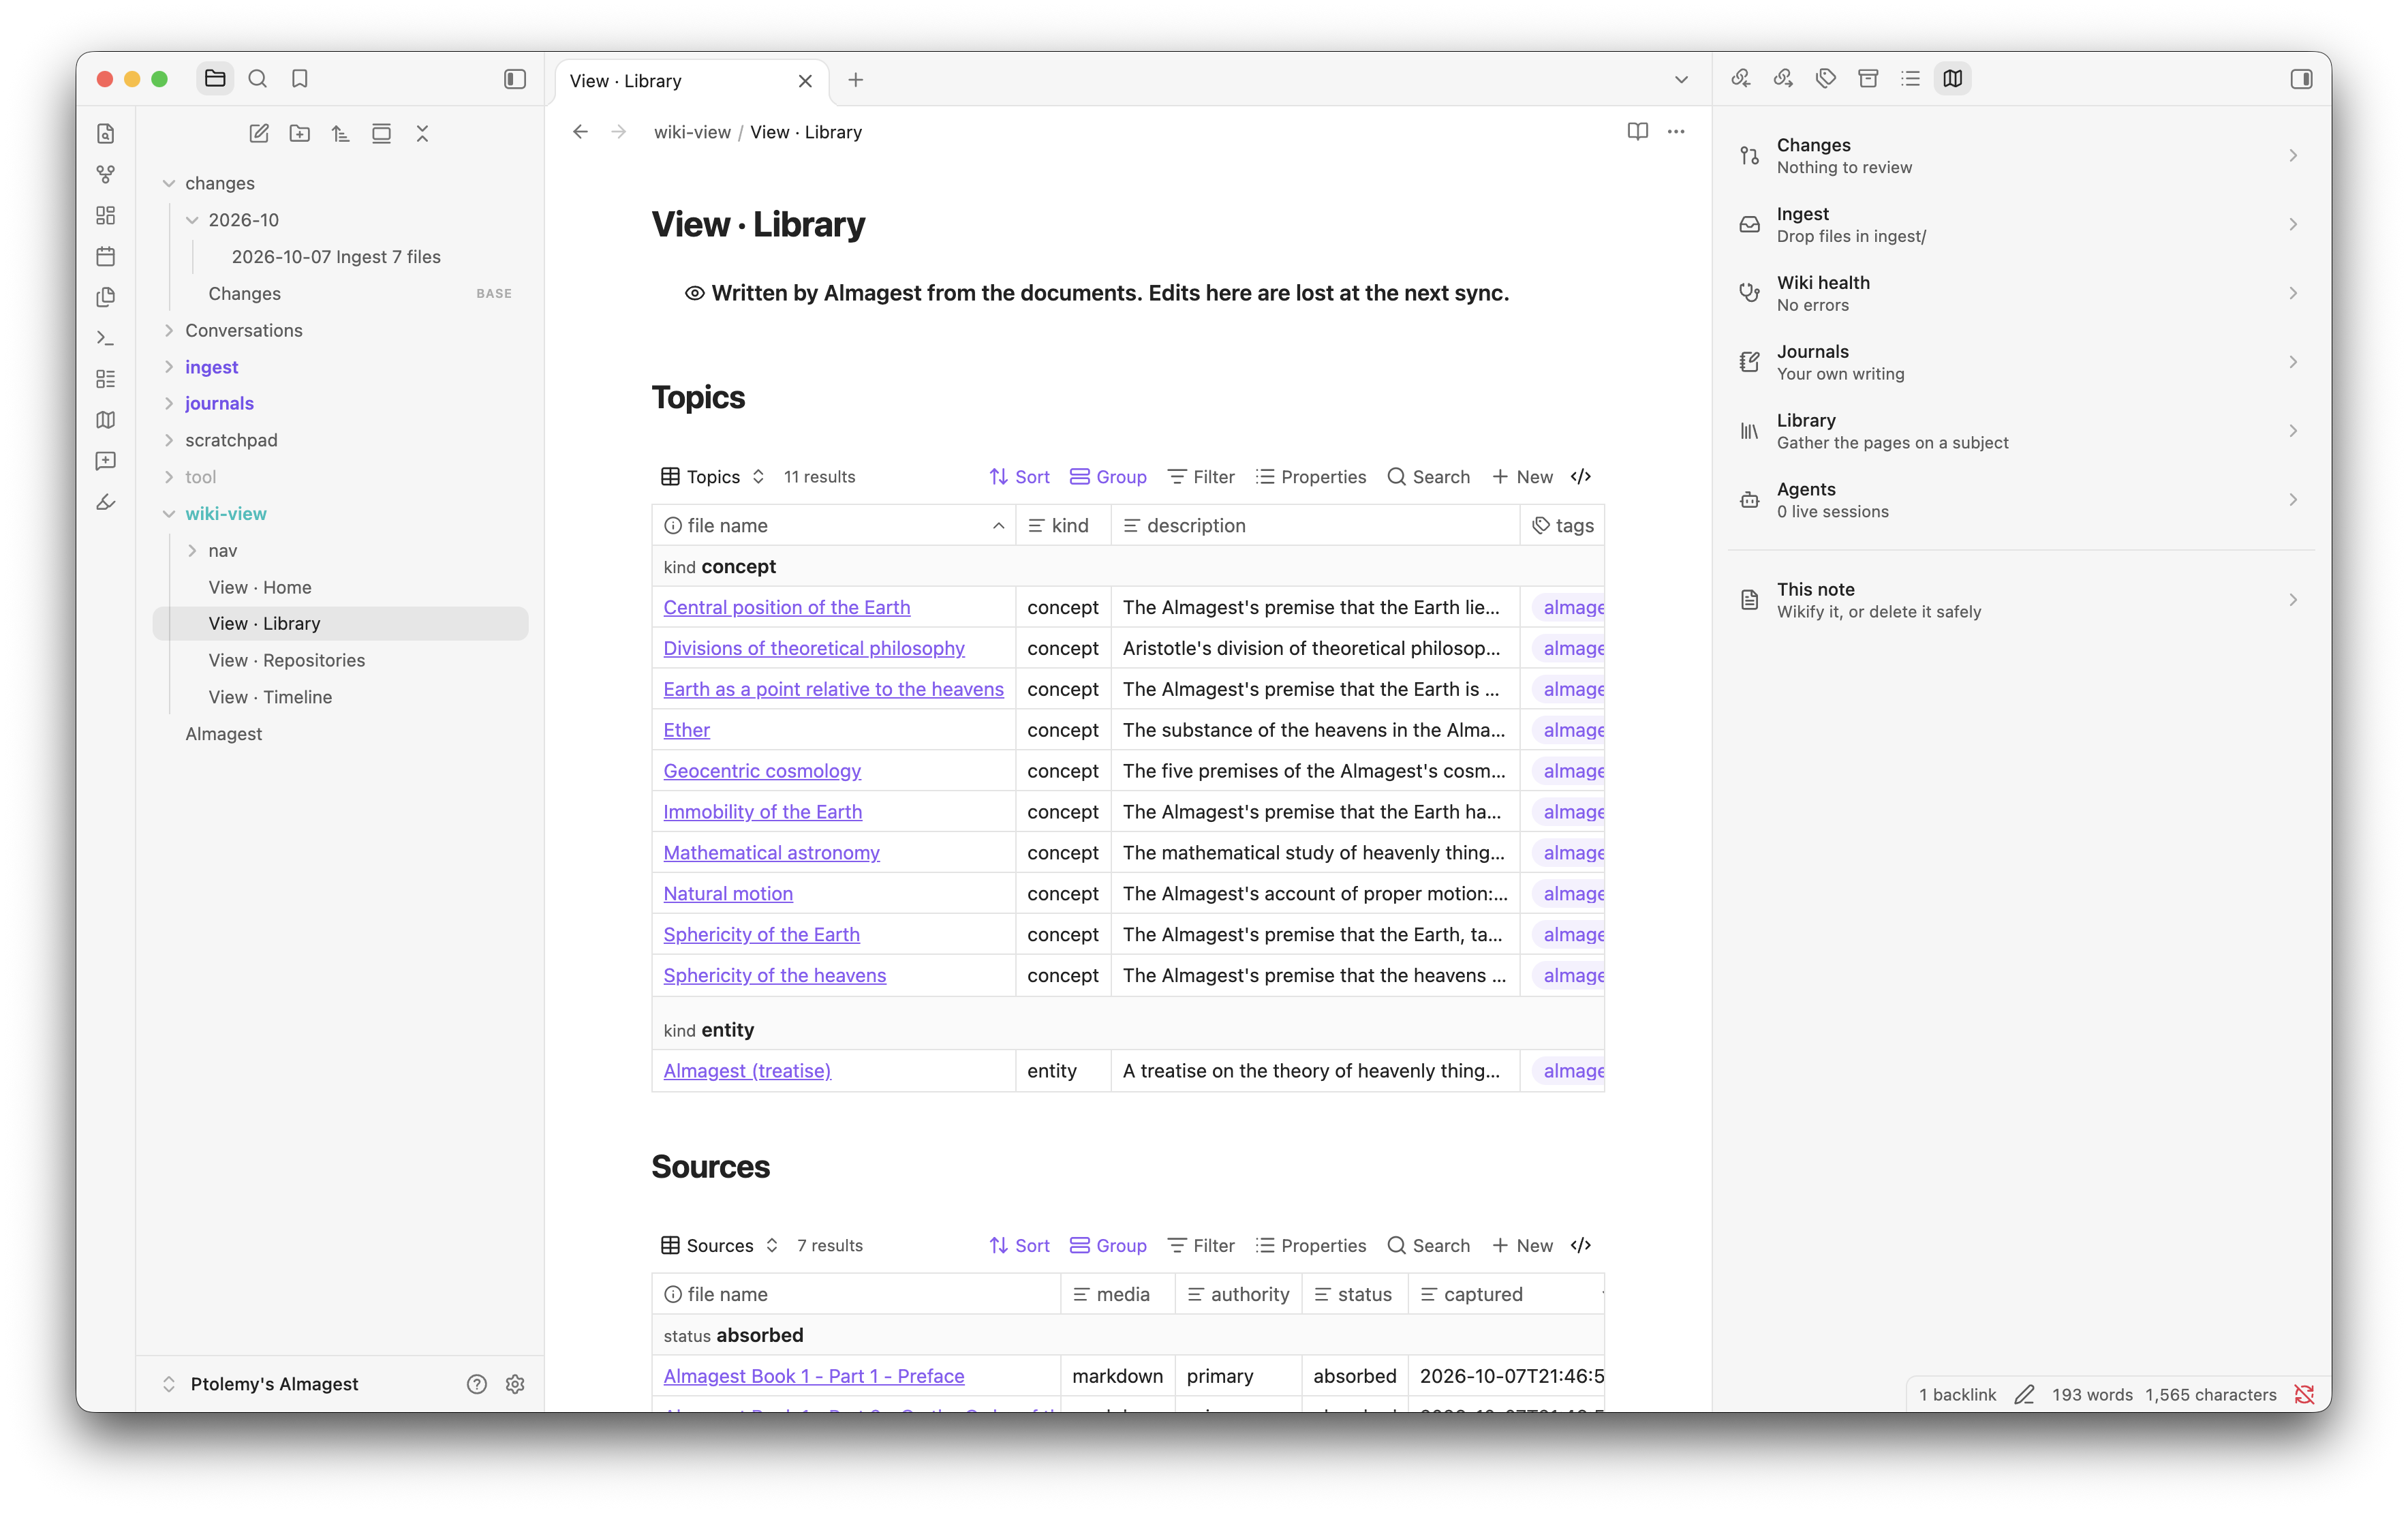2408x1513 pixels.
Task: Add a new tab with plus button
Action: (x=856, y=80)
